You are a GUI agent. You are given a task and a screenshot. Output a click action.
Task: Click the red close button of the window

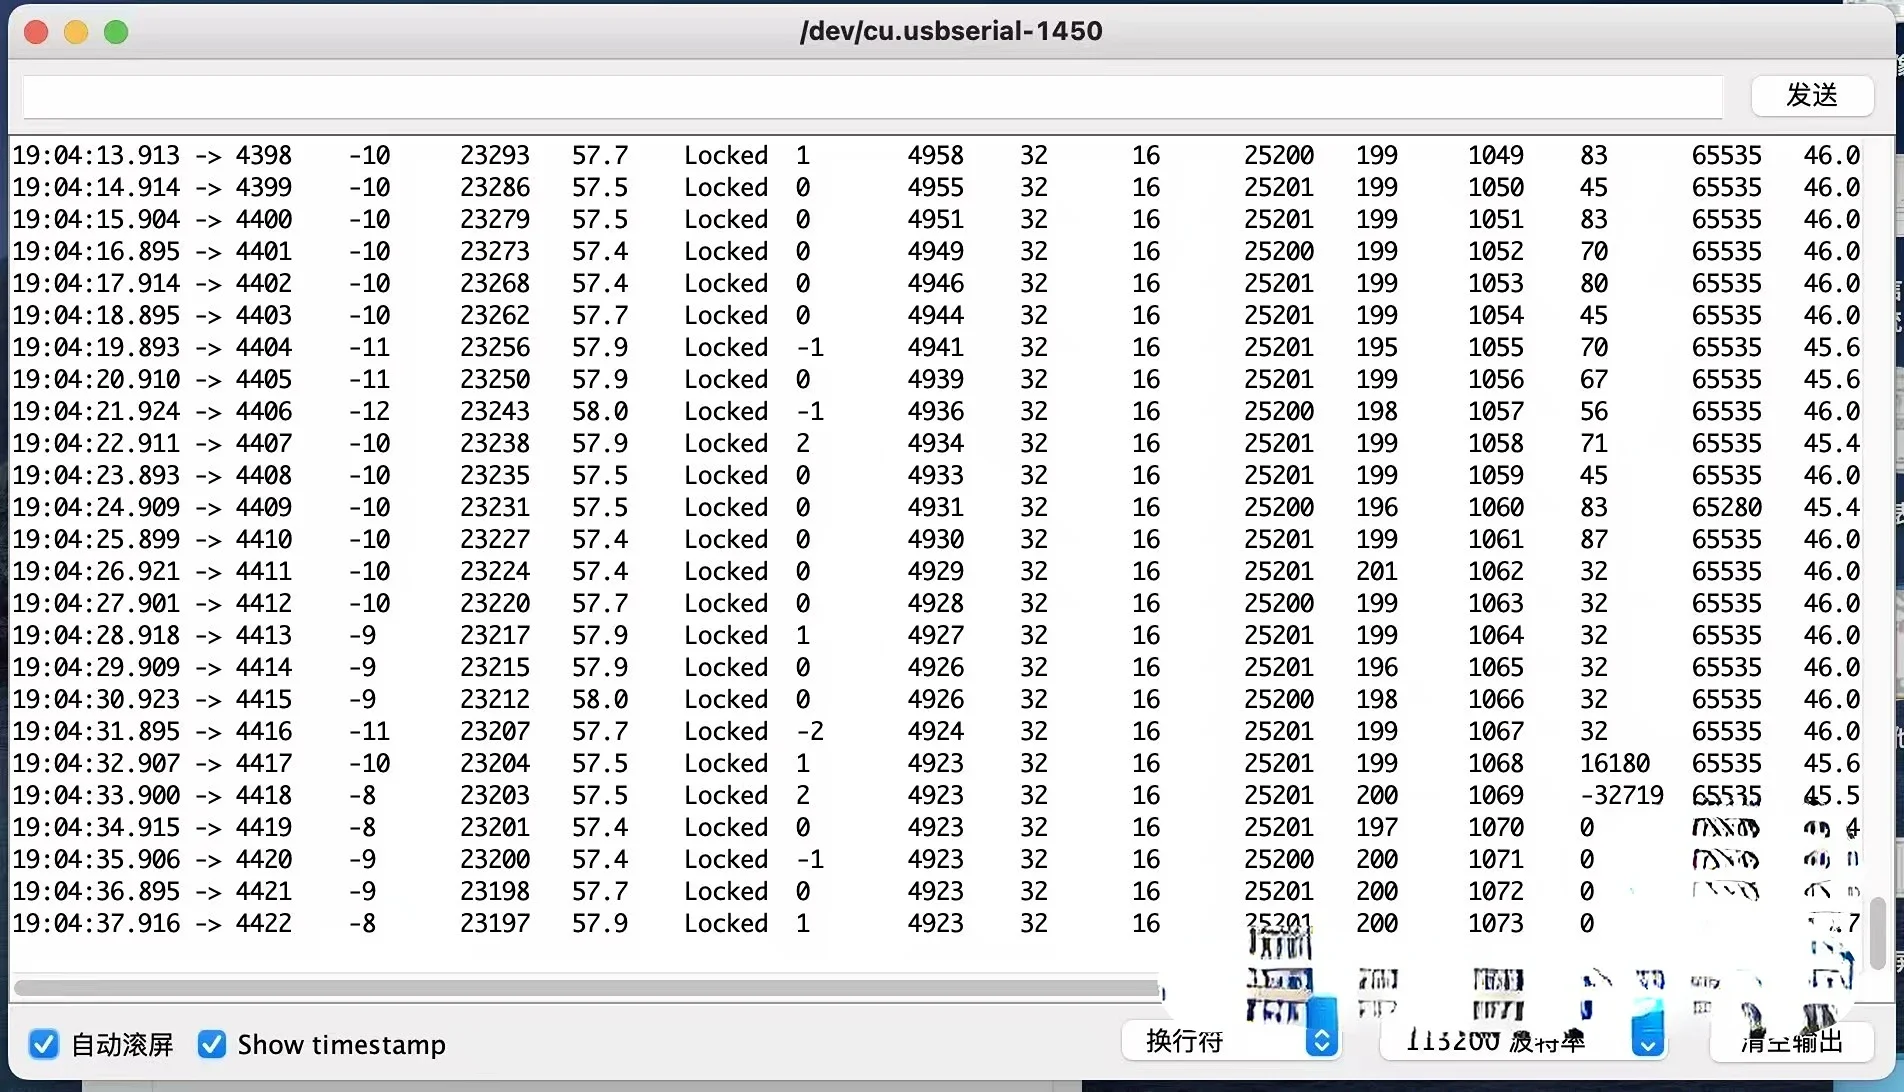coord(36,31)
